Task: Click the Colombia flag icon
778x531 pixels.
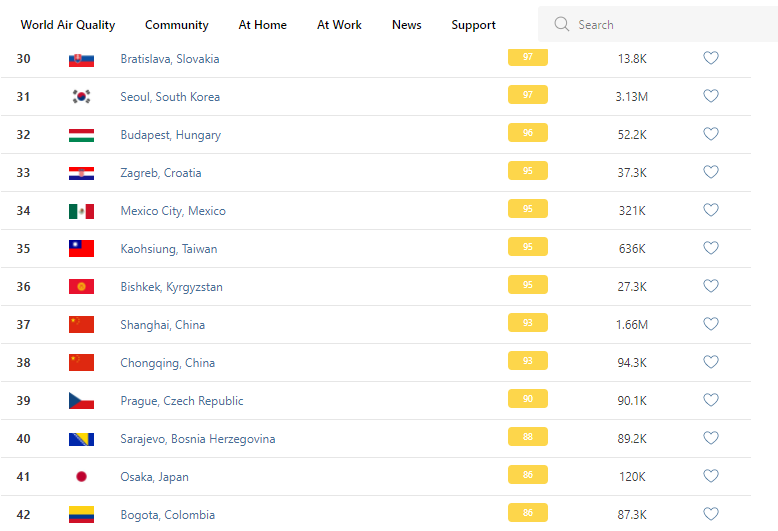Action: click(81, 515)
